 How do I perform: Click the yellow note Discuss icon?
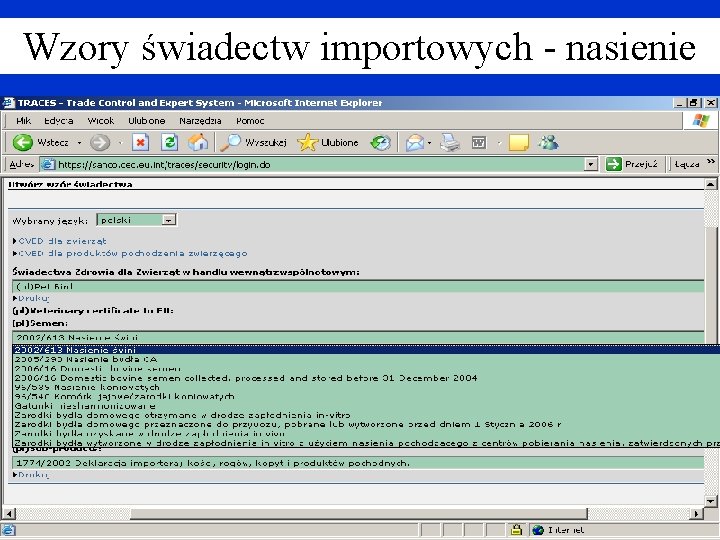tap(518, 143)
